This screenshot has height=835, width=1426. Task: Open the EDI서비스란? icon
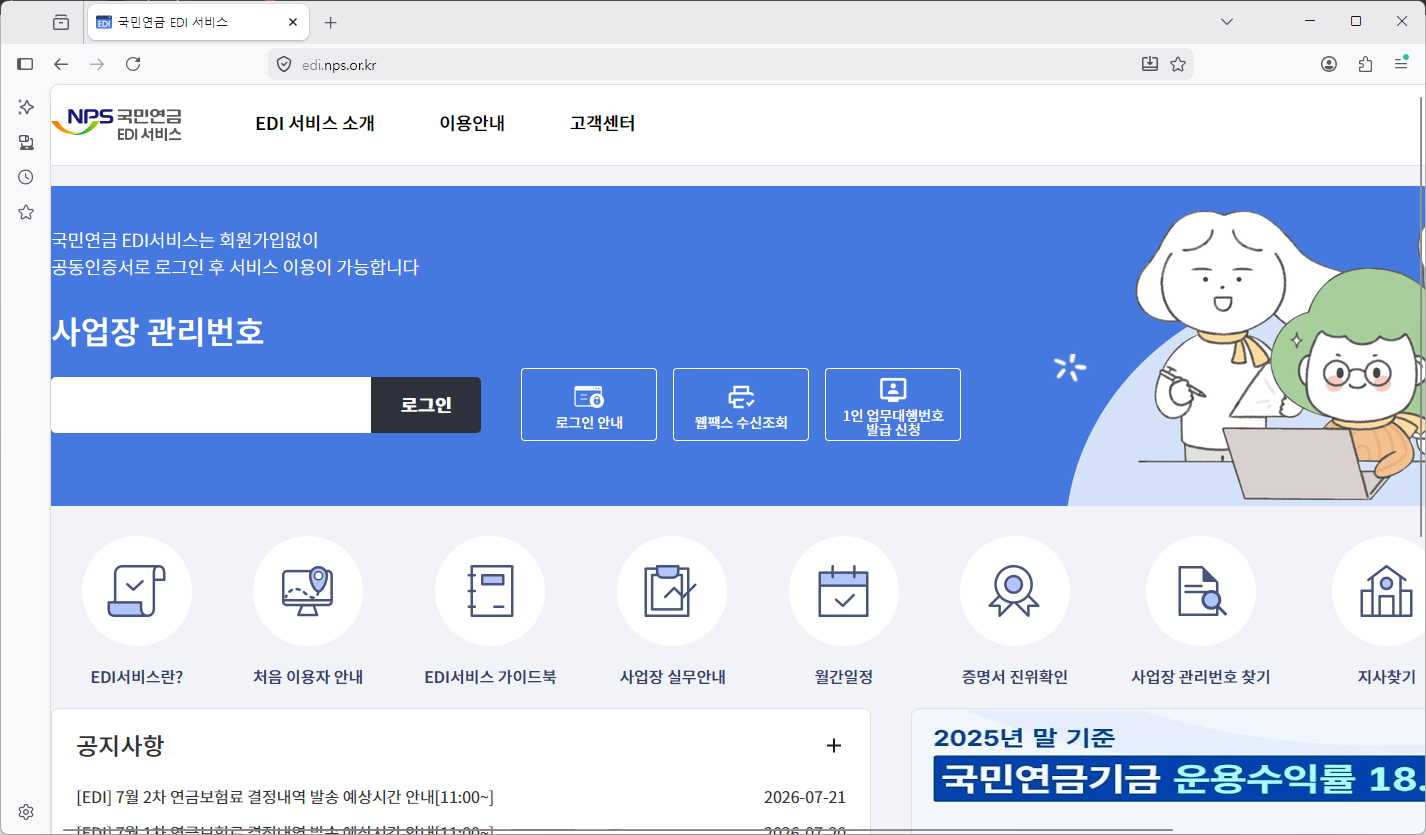(x=136, y=591)
